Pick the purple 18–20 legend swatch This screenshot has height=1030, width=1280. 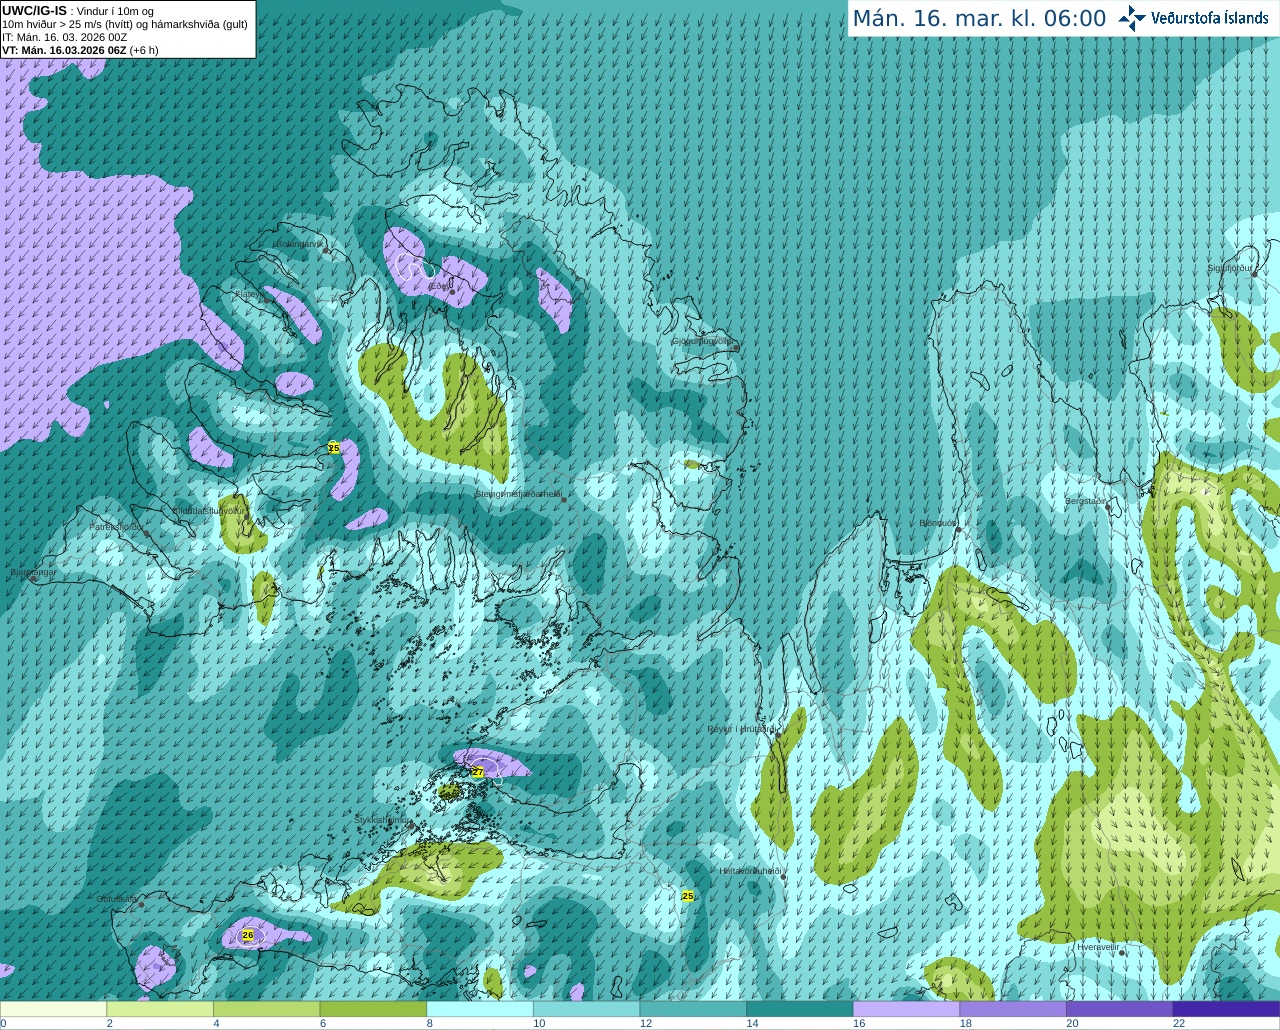click(x=1013, y=1009)
